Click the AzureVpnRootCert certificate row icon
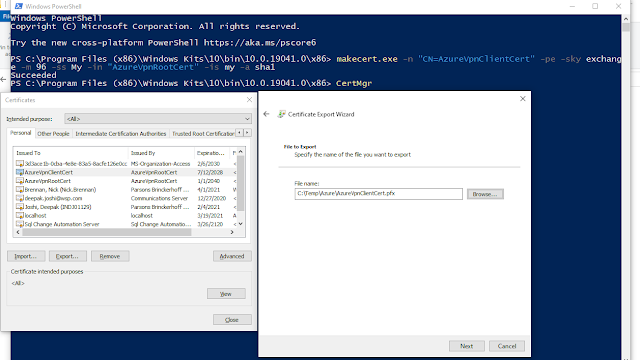640x360 pixels. click(20, 181)
